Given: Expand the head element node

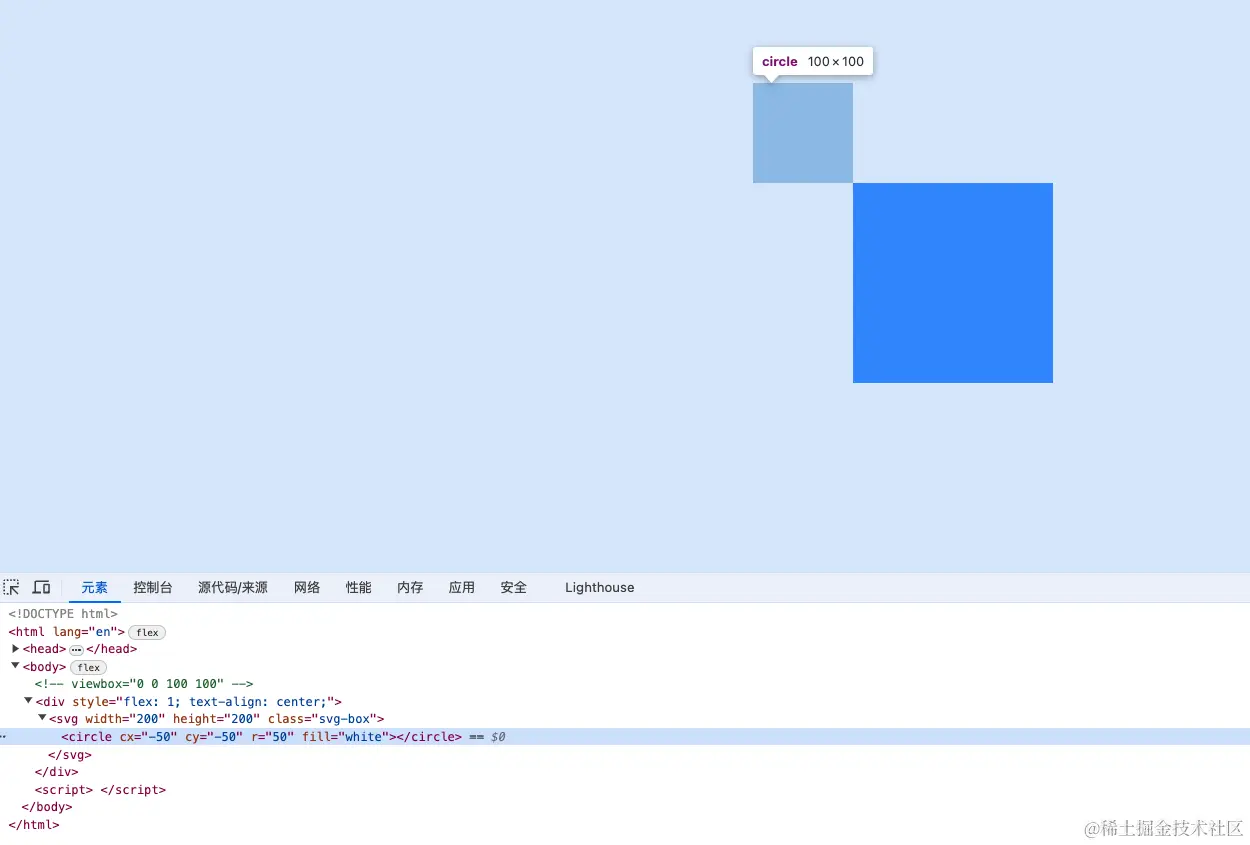Looking at the screenshot, I should 16,649.
